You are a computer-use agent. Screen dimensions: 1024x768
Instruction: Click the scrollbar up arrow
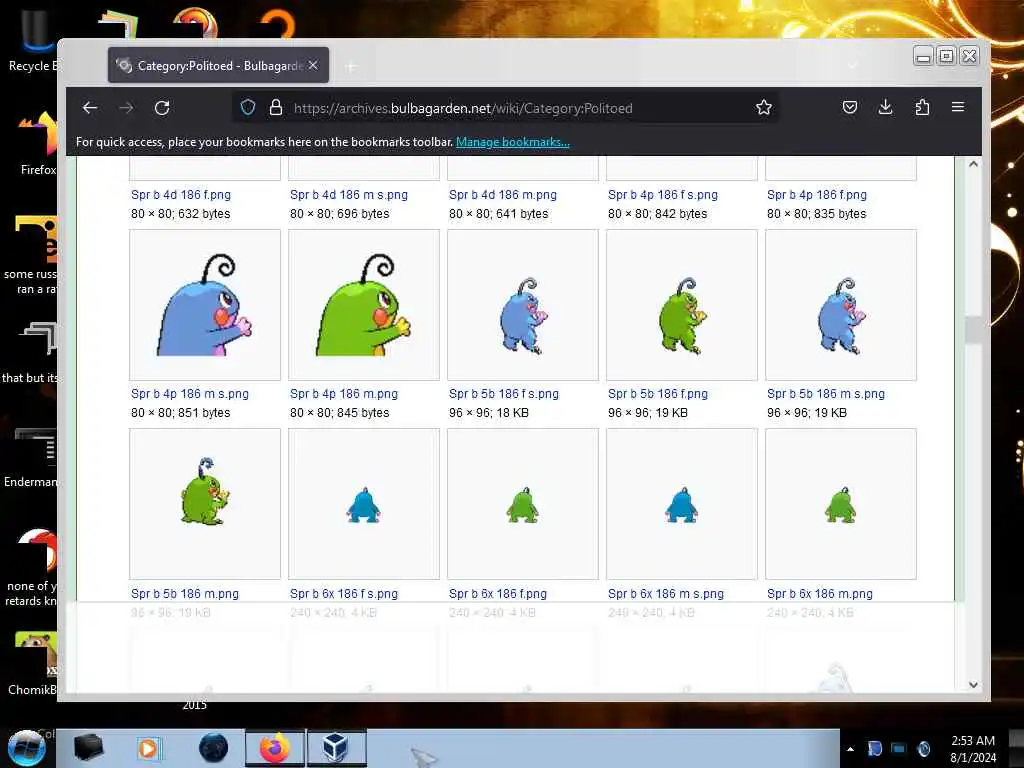973,164
